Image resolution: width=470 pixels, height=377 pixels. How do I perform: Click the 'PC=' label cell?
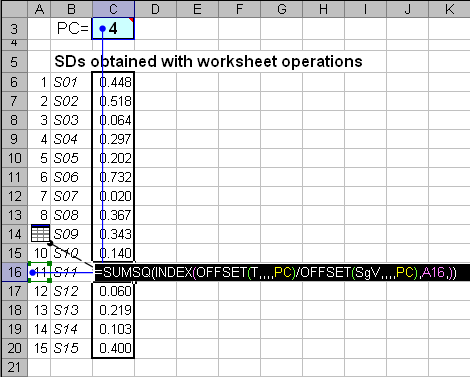[71, 29]
